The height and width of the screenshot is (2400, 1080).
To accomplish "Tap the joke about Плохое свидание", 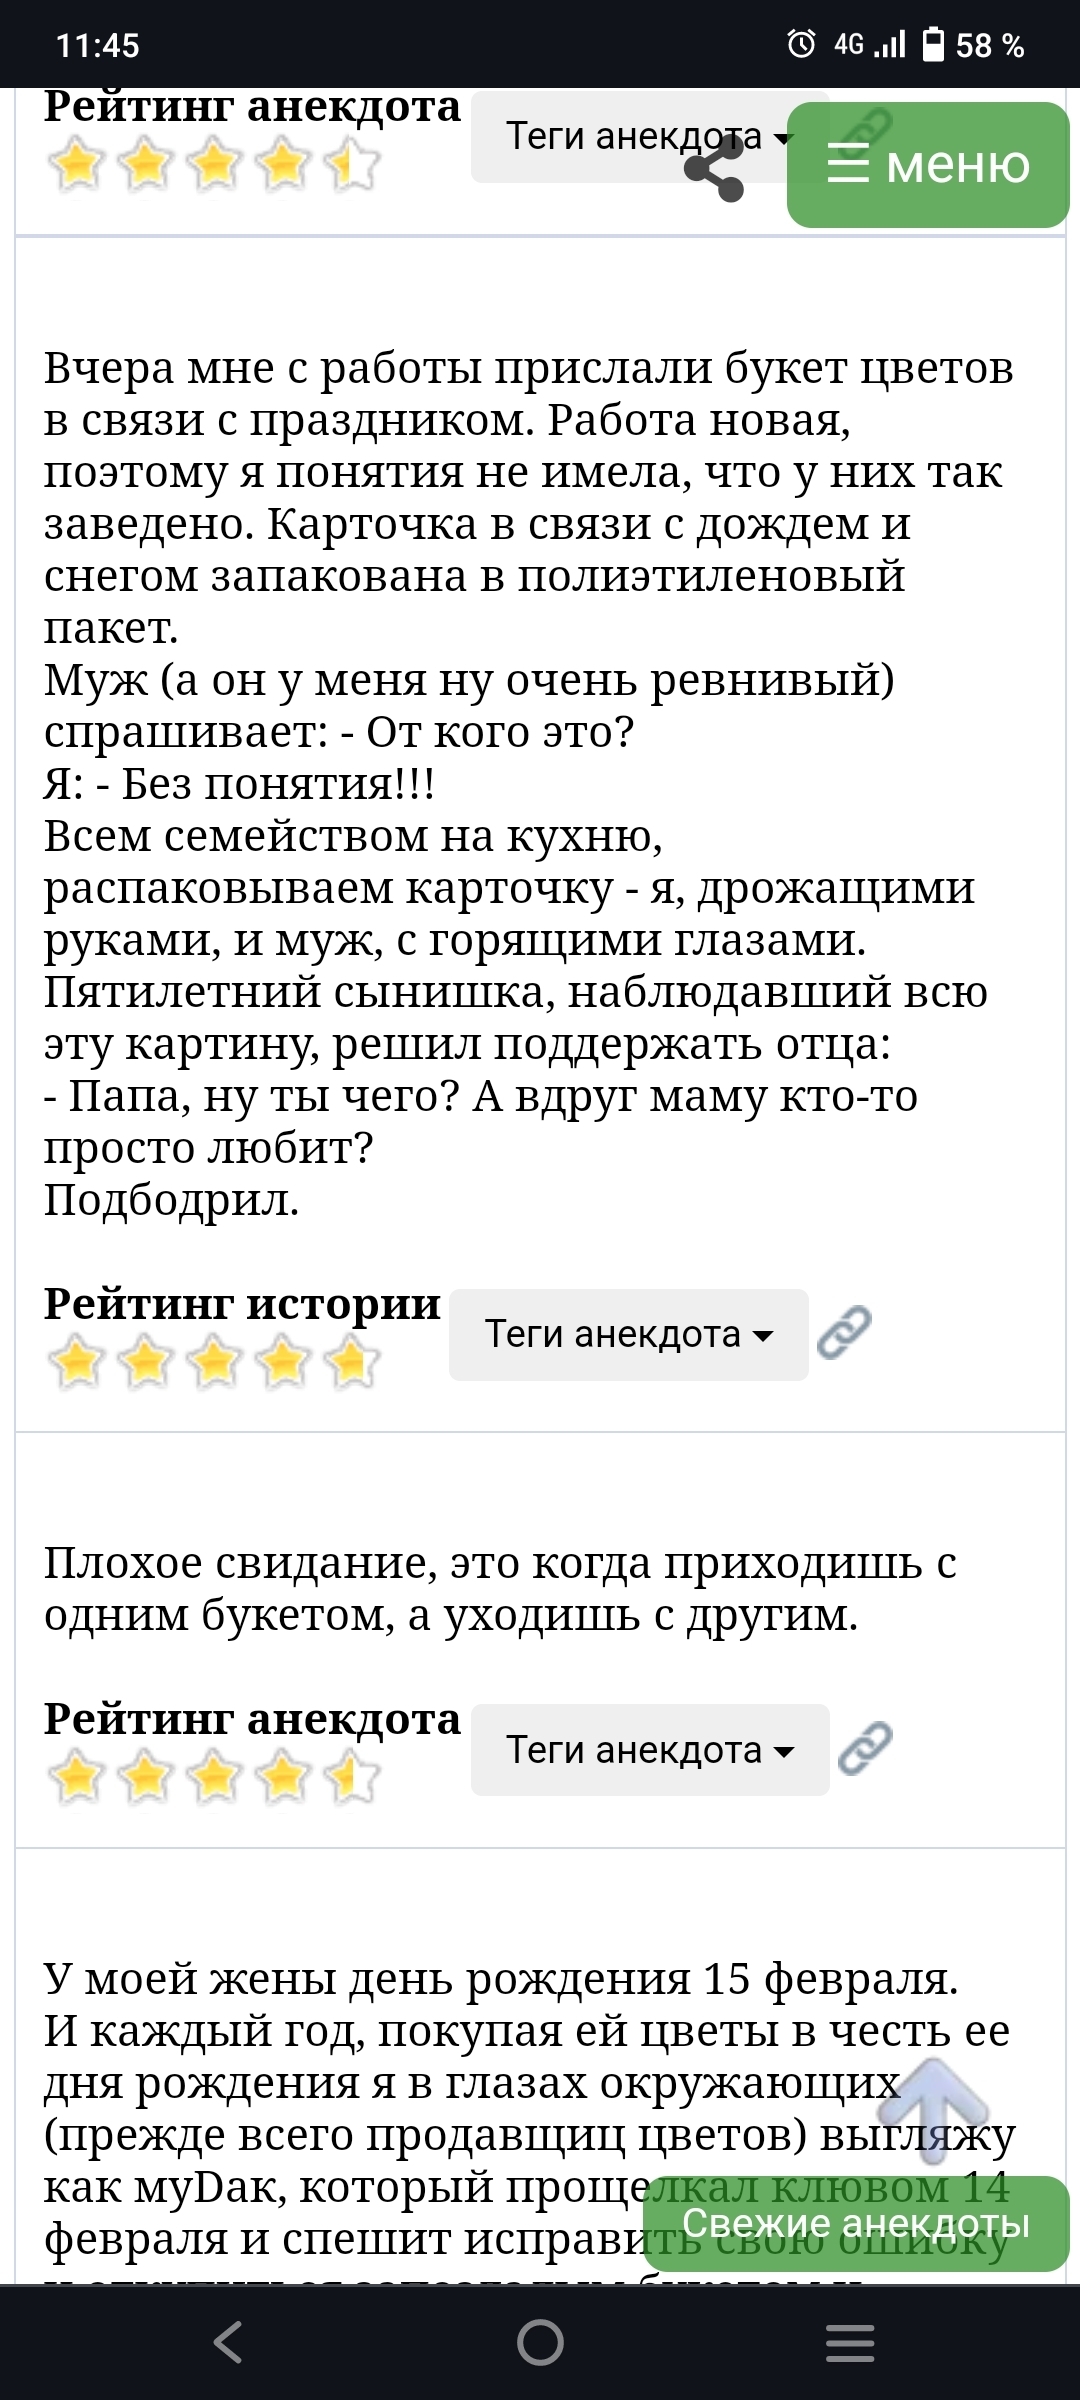I will (x=500, y=1588).
